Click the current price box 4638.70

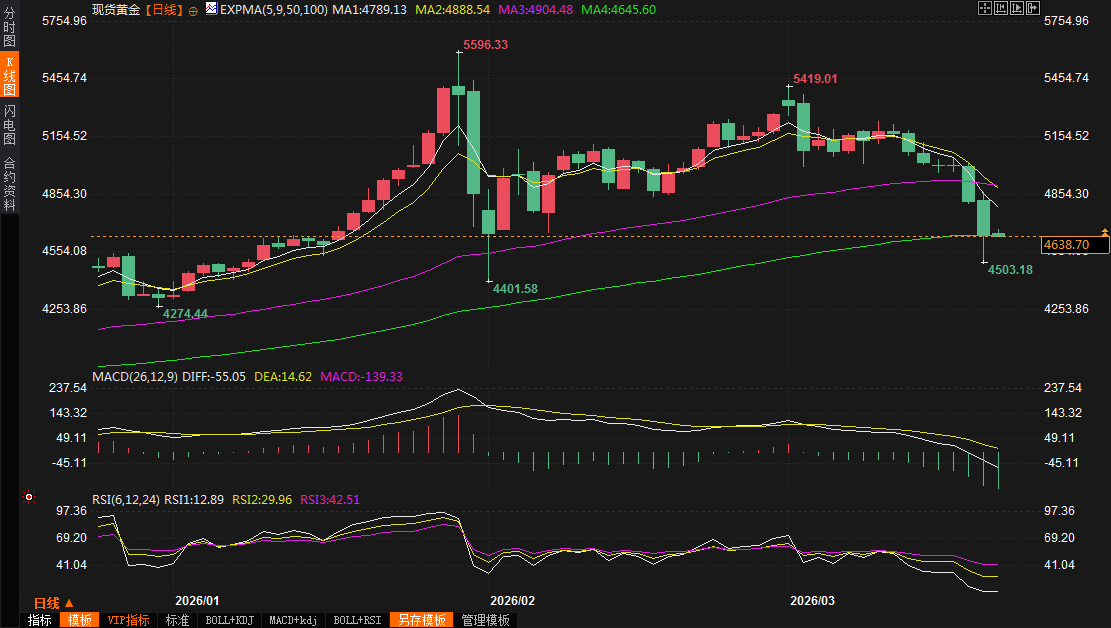(1075, 245)
